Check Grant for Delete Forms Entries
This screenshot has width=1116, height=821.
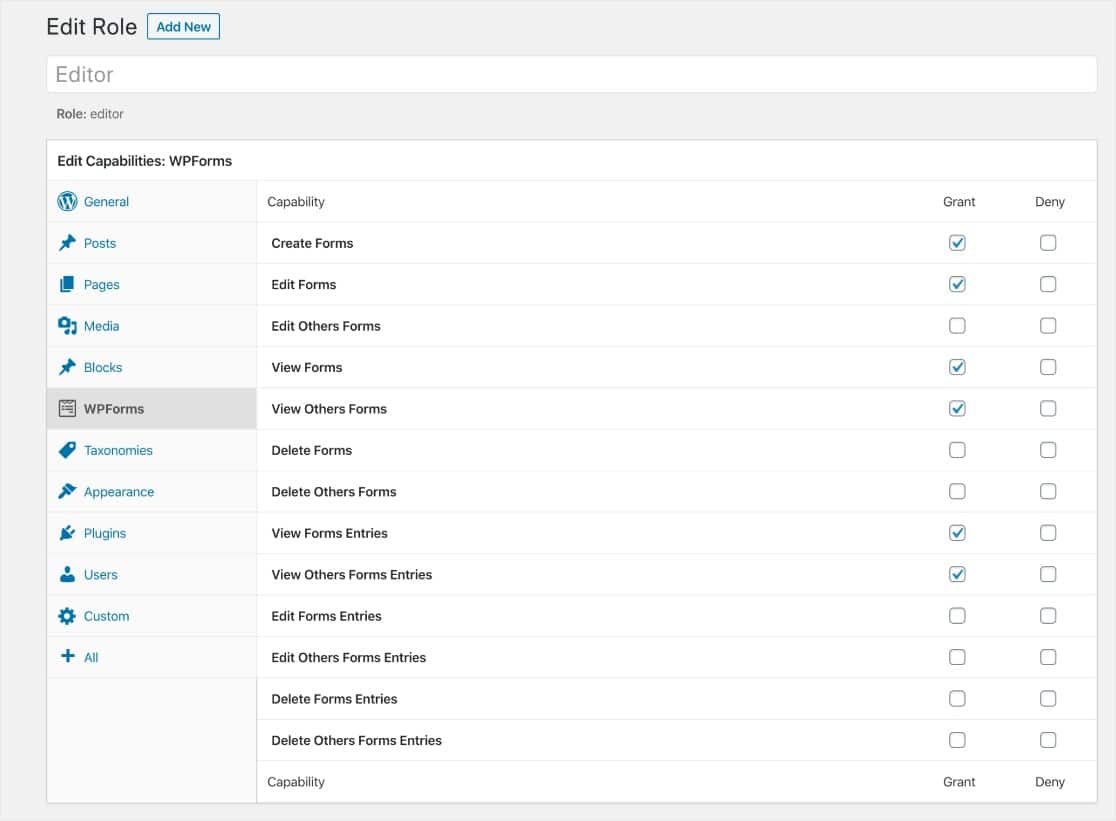957,699
